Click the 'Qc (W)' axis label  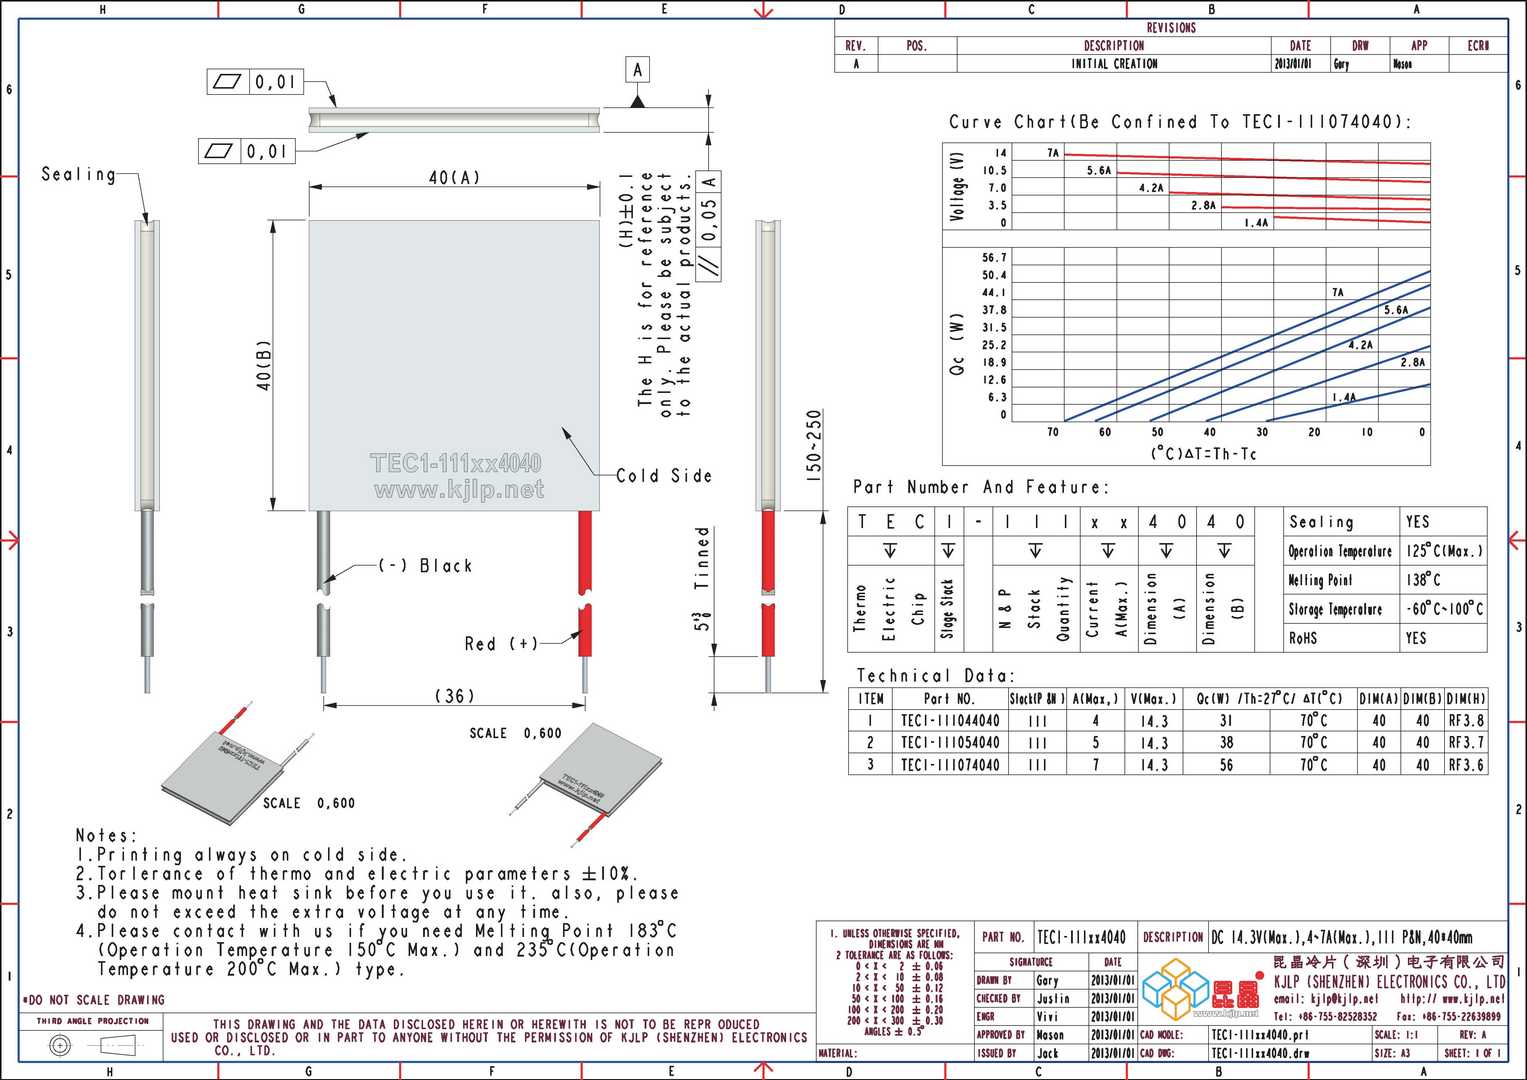(957, 346)
